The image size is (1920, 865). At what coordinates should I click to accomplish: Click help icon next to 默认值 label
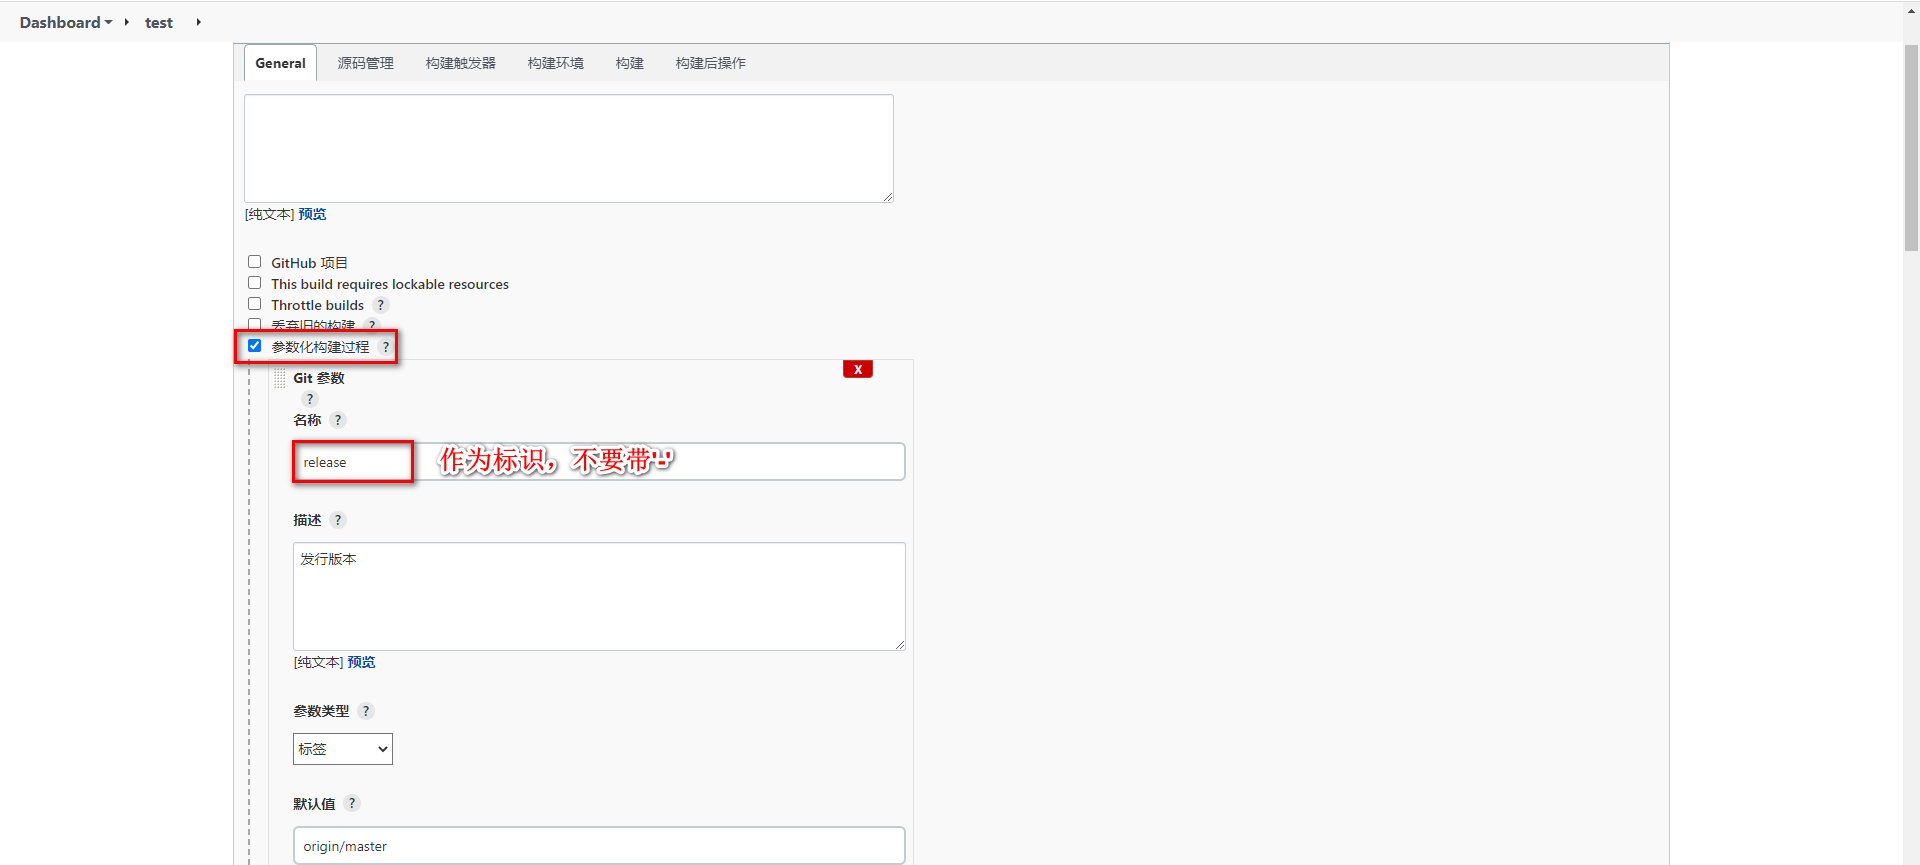pyautogui.click(x=352, y=804)
